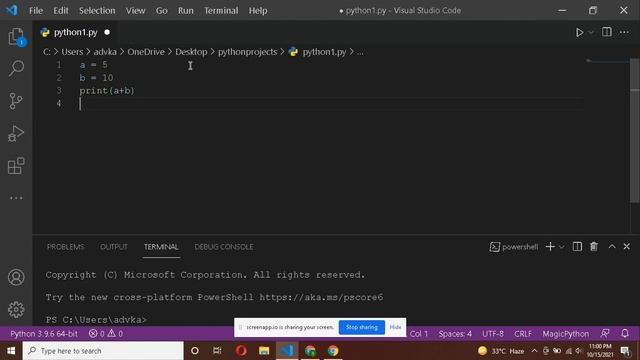This screenshot has height=360, width=640.
Task: Open the Search view in activity bar
Action: click(x=16, y=68)
